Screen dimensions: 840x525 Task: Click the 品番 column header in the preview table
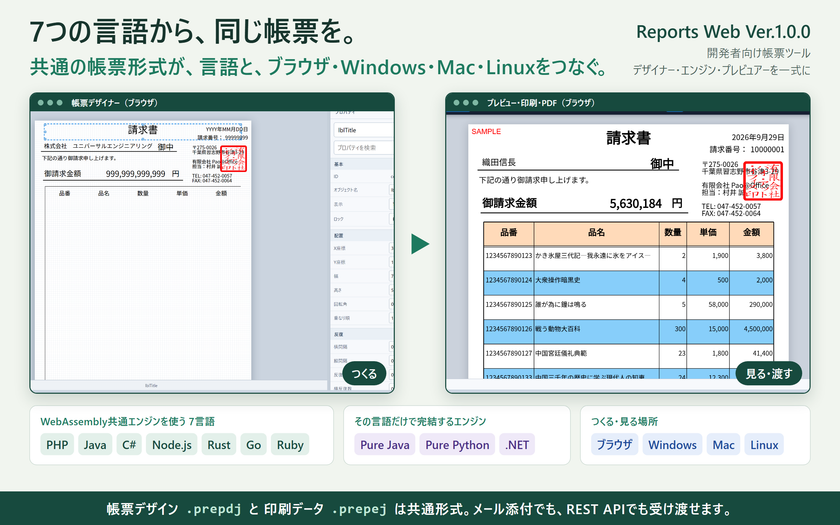click(x=508, y=232)
